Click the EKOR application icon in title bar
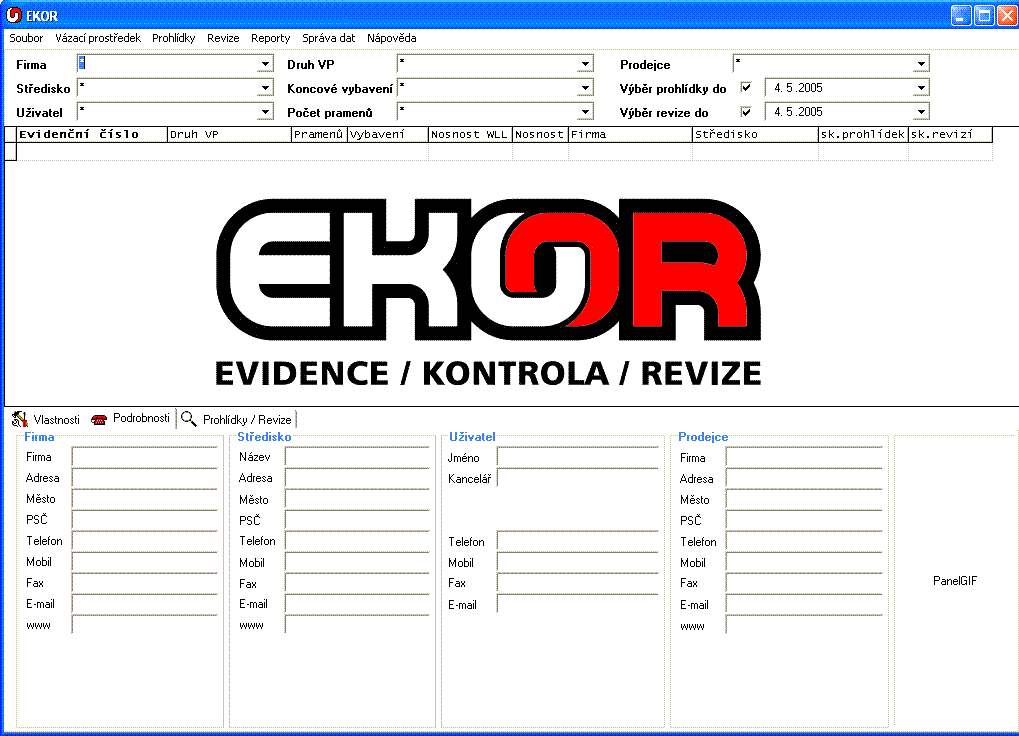Image resolution: width=1019 pixels, height=736 pixels. click(14, 15)
